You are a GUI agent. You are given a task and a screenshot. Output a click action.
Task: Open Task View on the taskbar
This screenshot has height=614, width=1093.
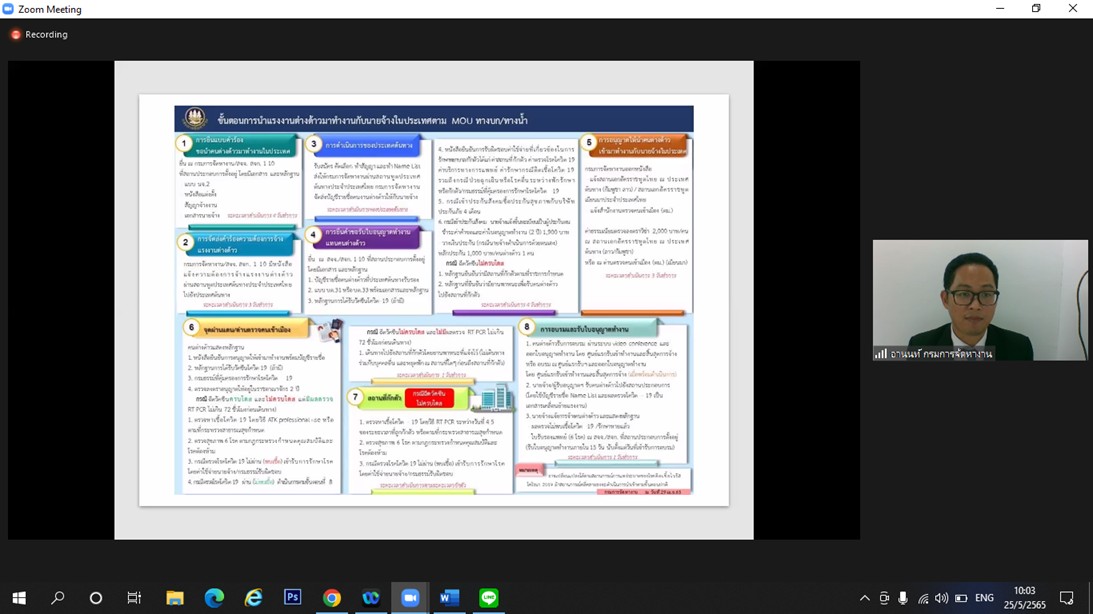134,598
